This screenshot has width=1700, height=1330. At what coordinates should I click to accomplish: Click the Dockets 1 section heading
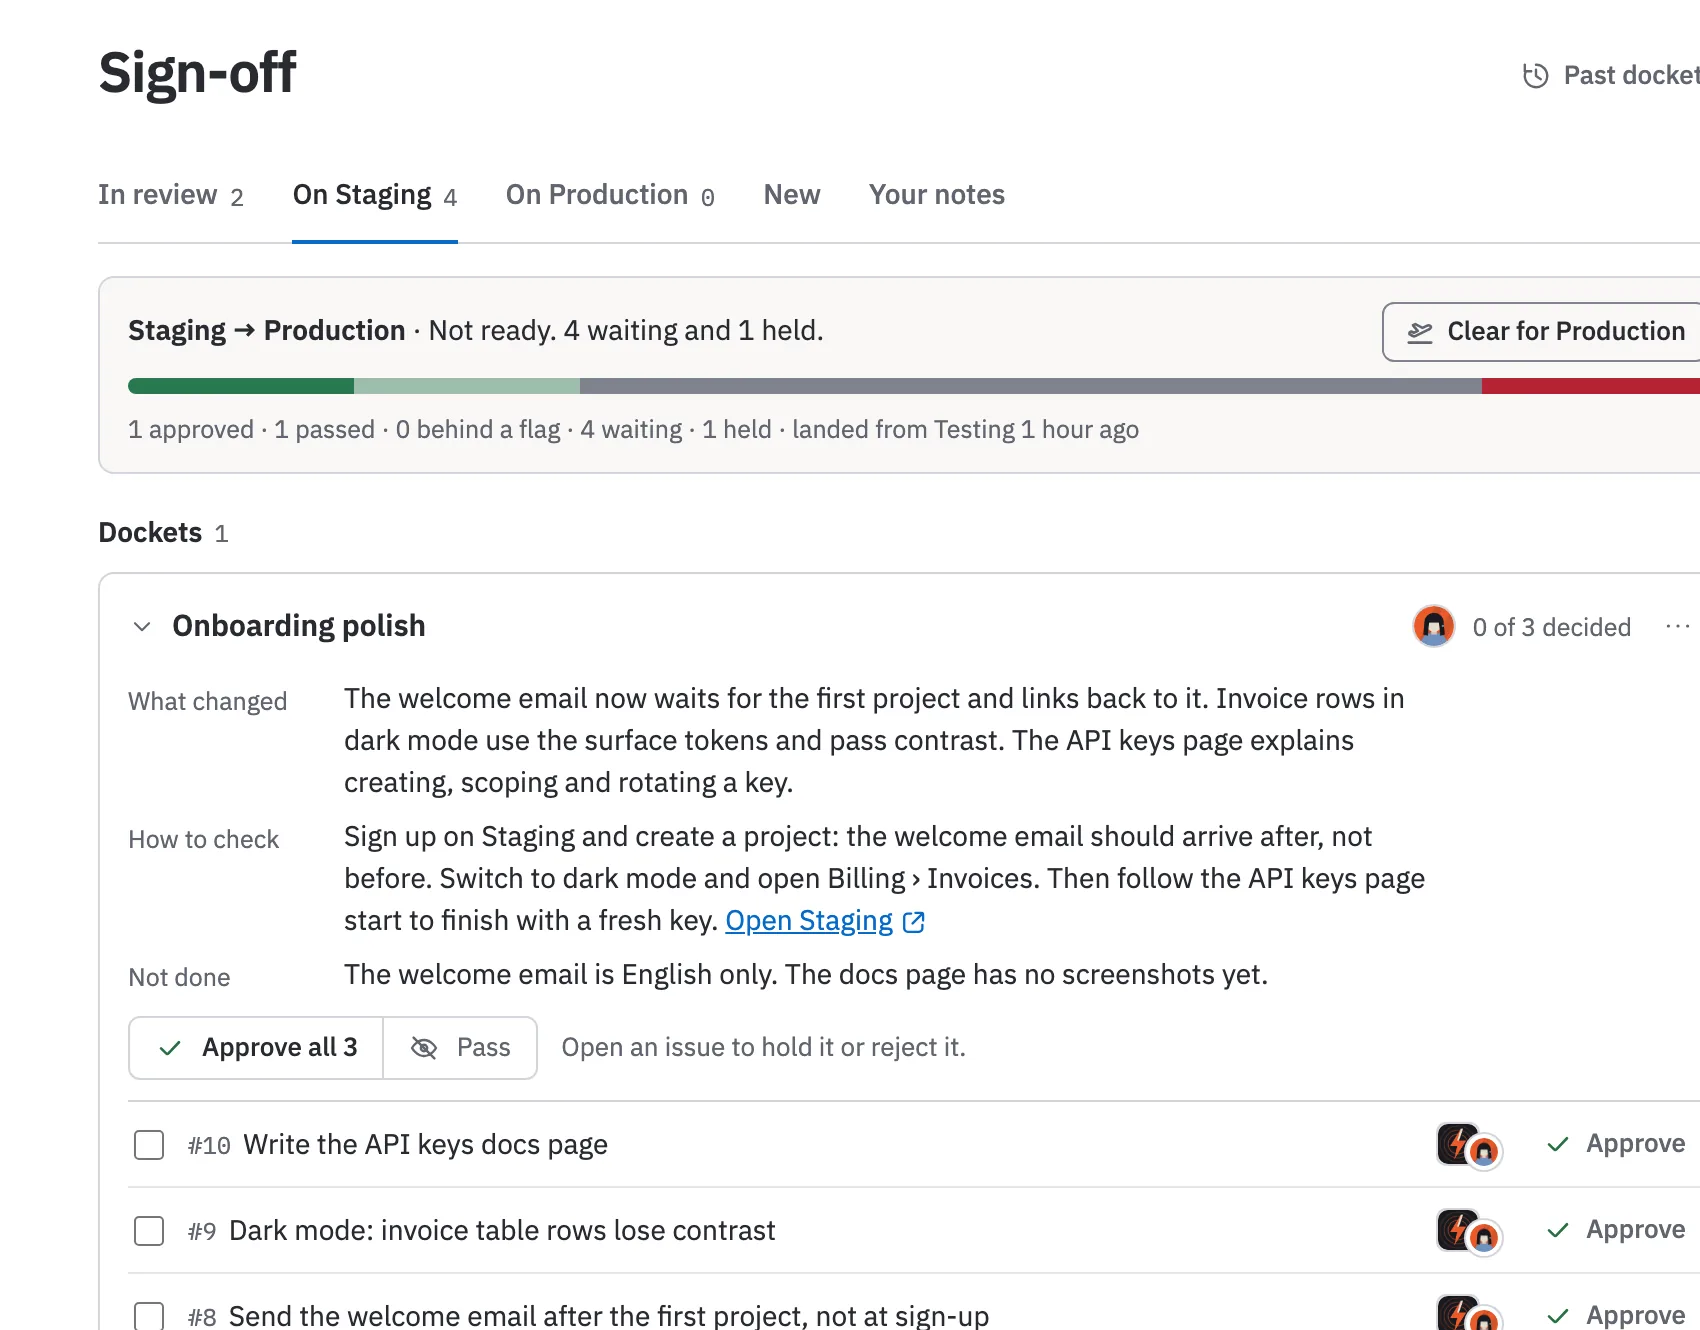(x=163, y=533)
